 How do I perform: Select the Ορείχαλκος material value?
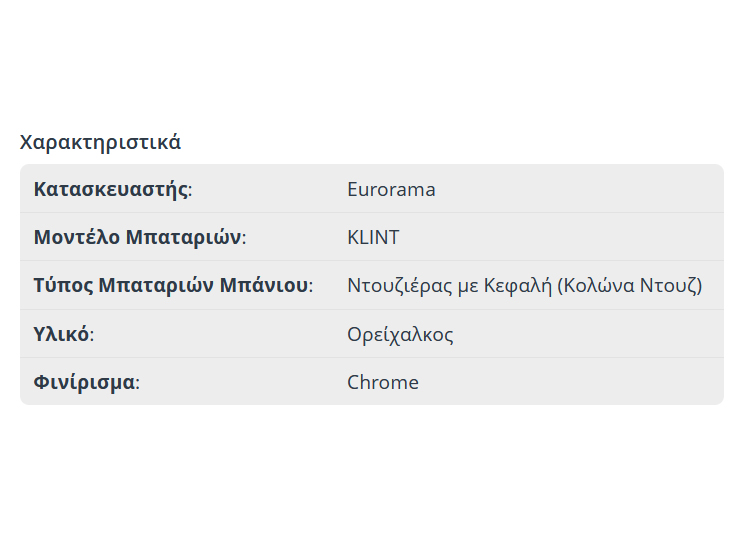pos(400,334)
